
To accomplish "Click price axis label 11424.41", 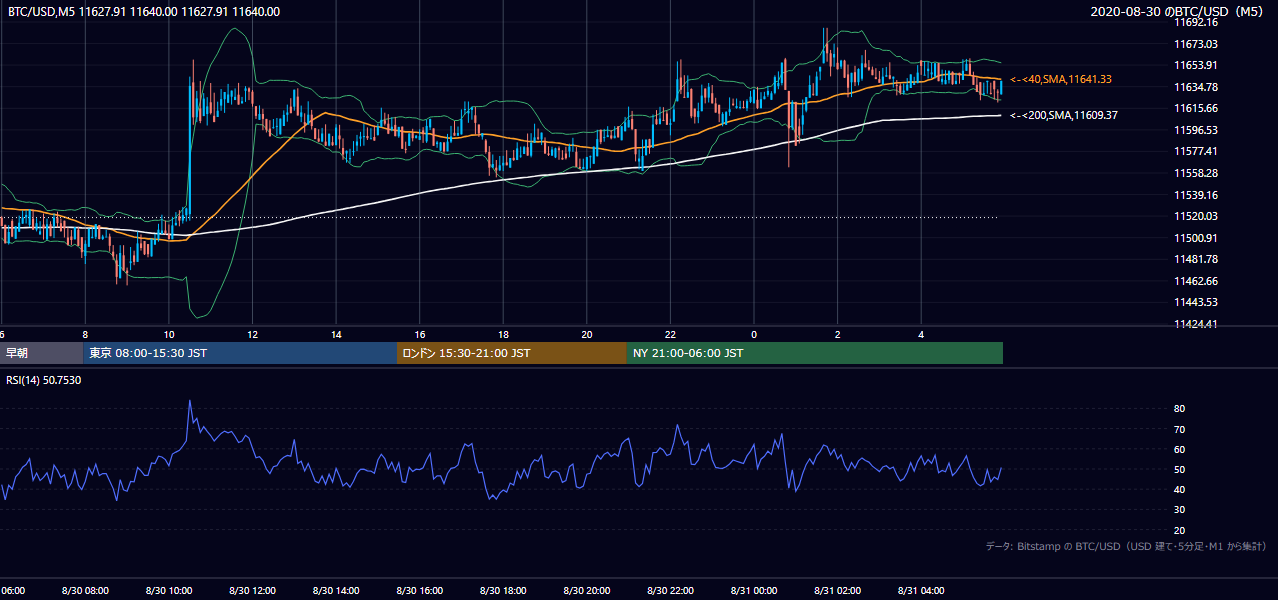I will click(x=1196, y=324).
